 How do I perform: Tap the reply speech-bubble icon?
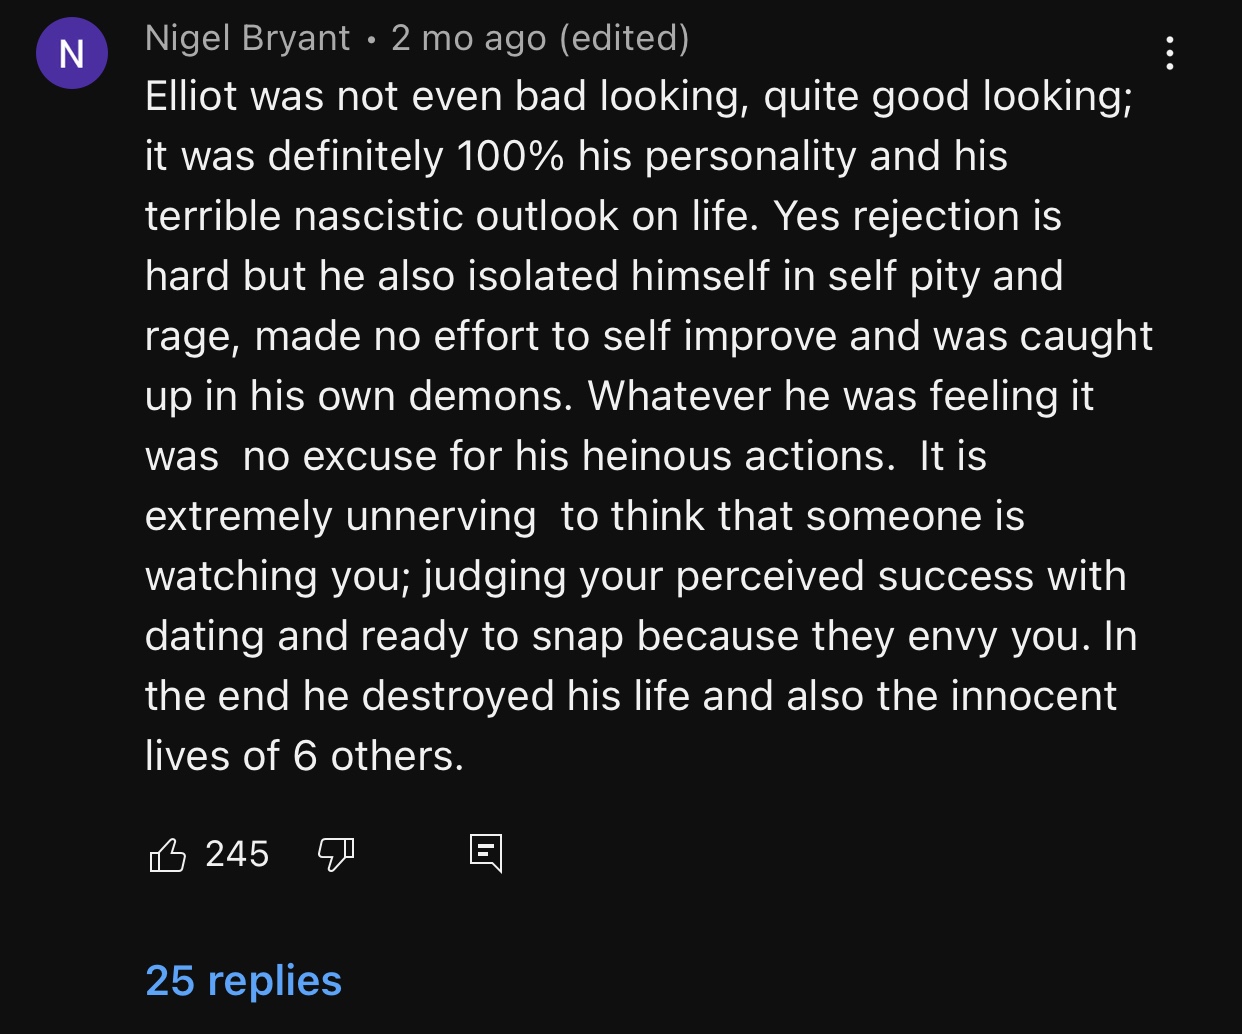pos(486,854)
